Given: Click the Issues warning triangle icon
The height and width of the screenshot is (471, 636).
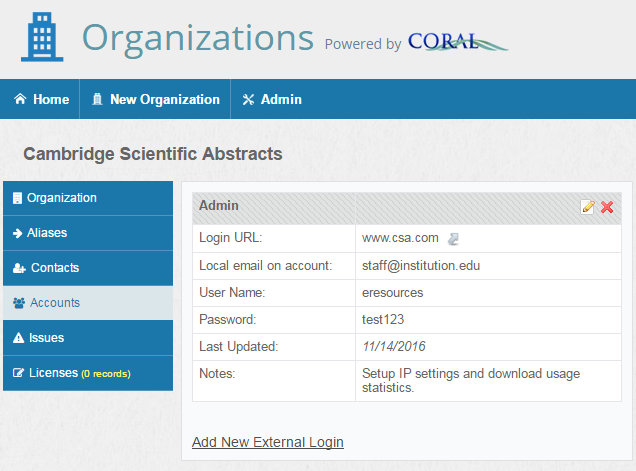Looking at the screenshot, I should pyautogui.click(x=18, y=338).
